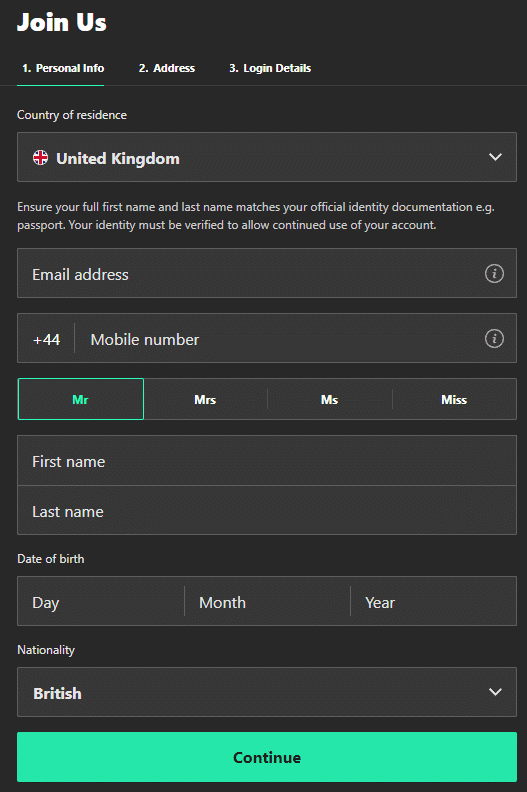The height and width of the screenshot is (792, 527).
Task: Focus the Email address field
Action: tap(267, 273)
